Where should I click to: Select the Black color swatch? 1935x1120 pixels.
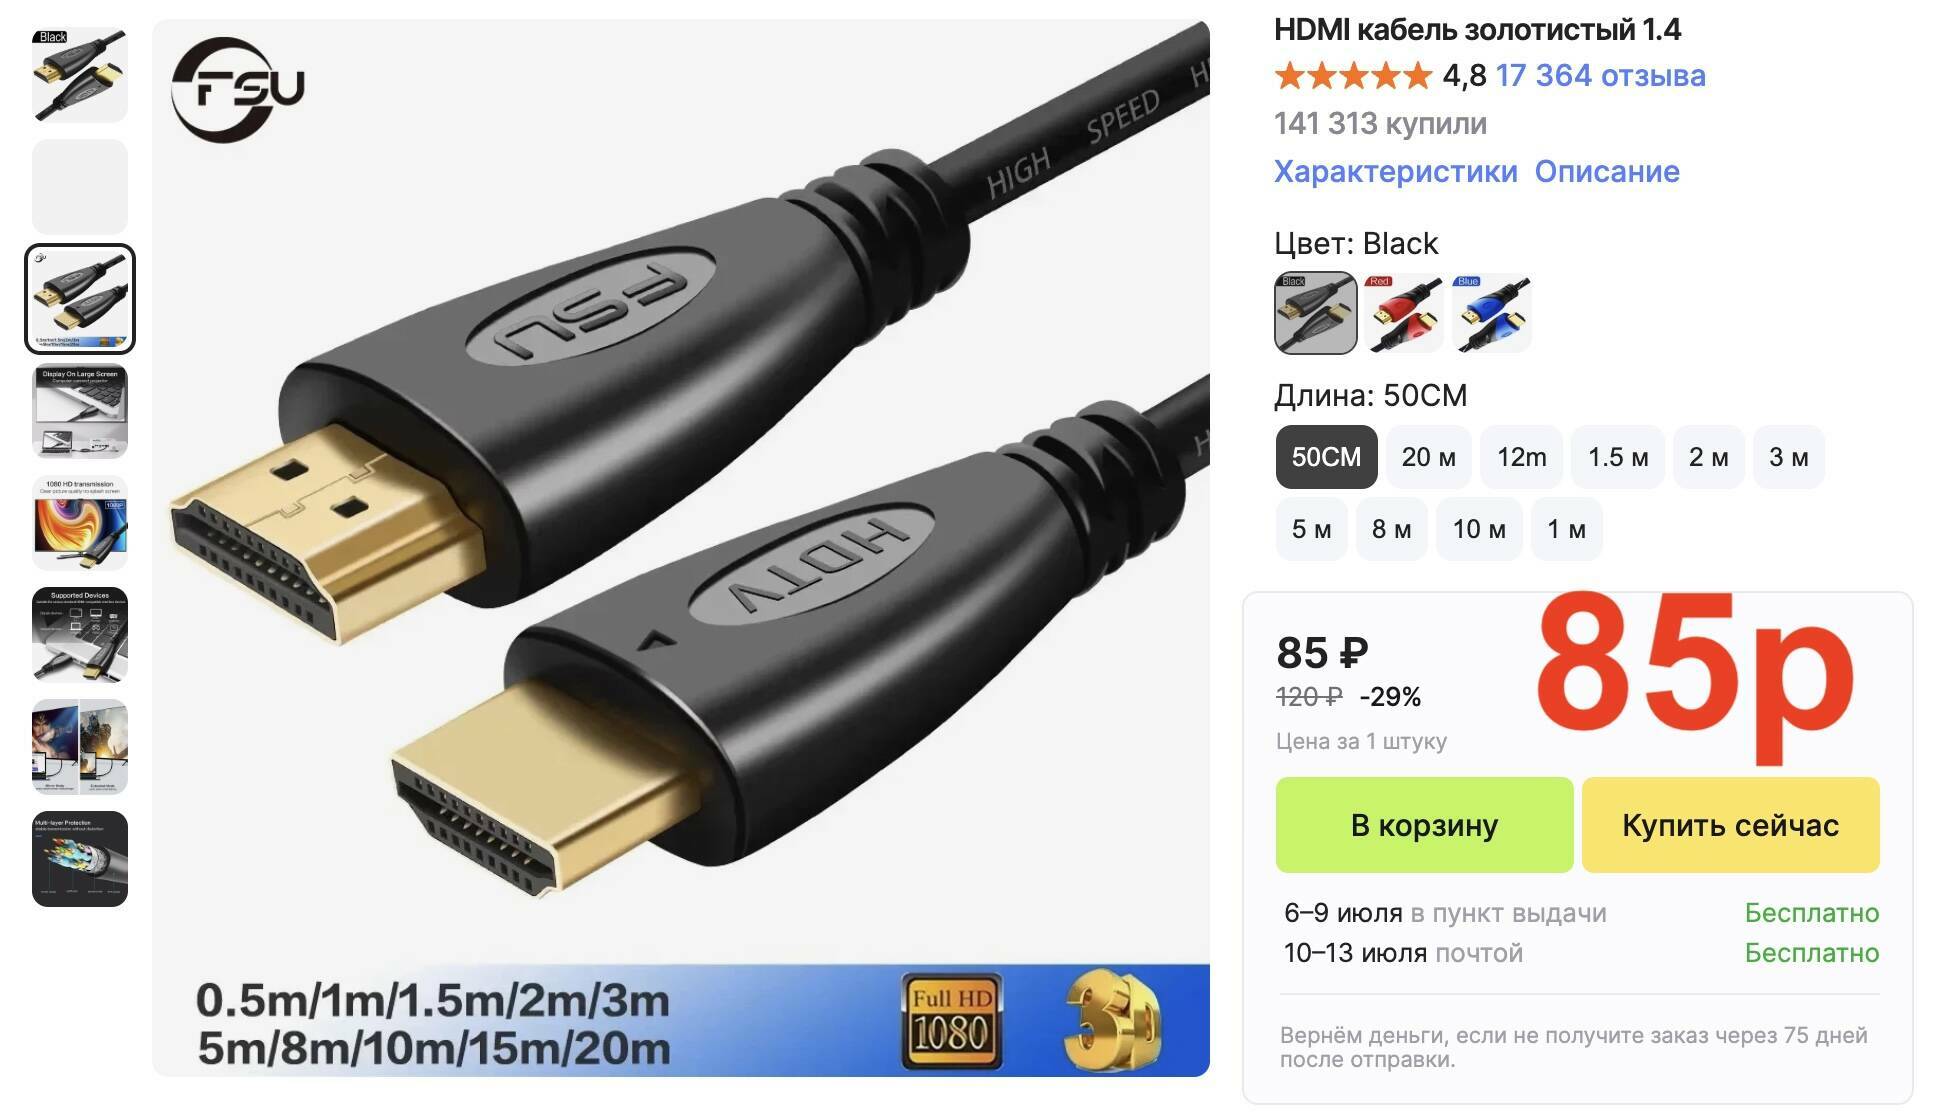1315,313
